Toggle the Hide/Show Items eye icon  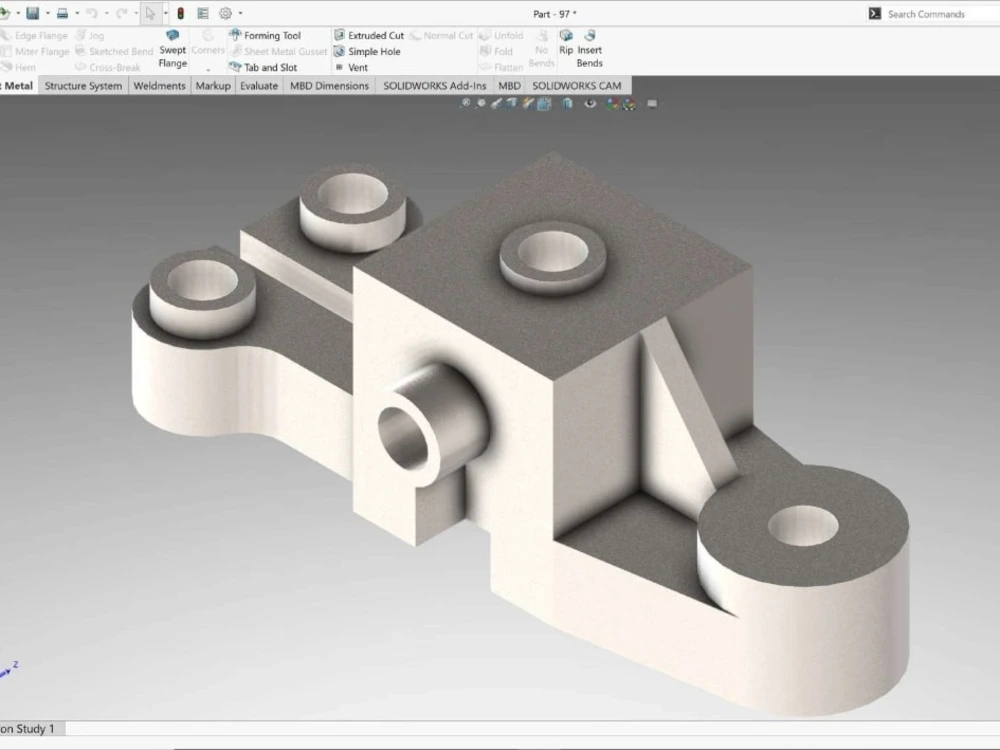[x=591, y=103]
